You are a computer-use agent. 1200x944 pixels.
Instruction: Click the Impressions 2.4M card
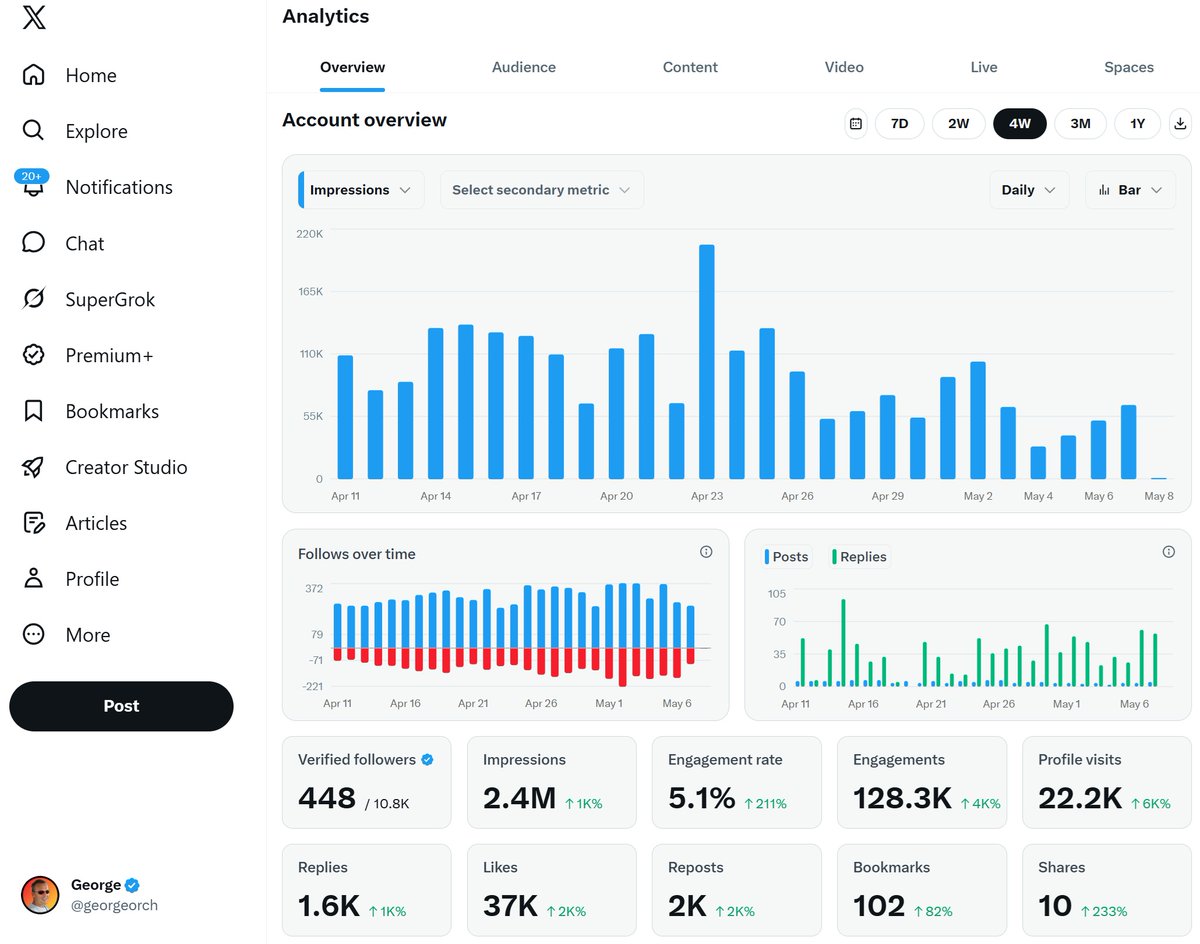(552, 783)
